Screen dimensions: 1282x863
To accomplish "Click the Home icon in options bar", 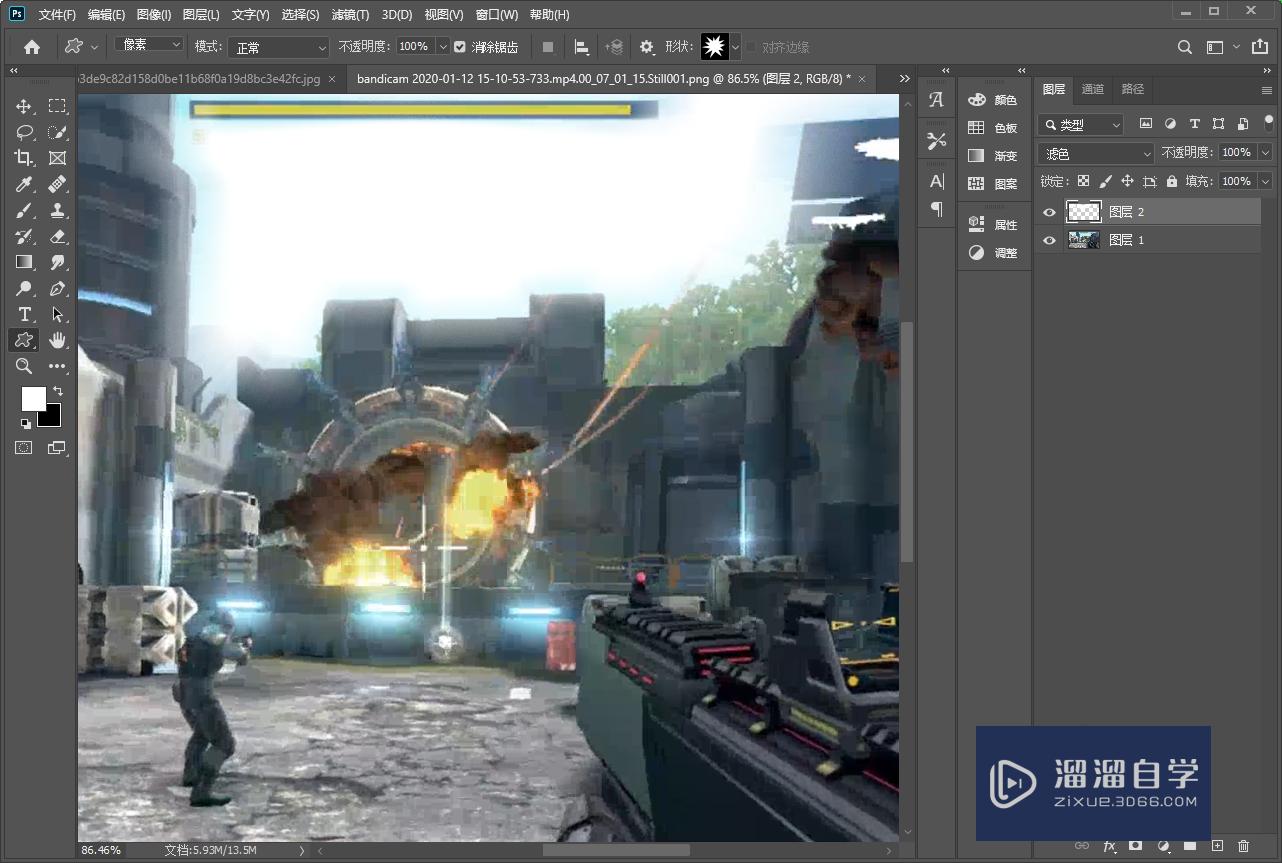I will click(32, 47).
